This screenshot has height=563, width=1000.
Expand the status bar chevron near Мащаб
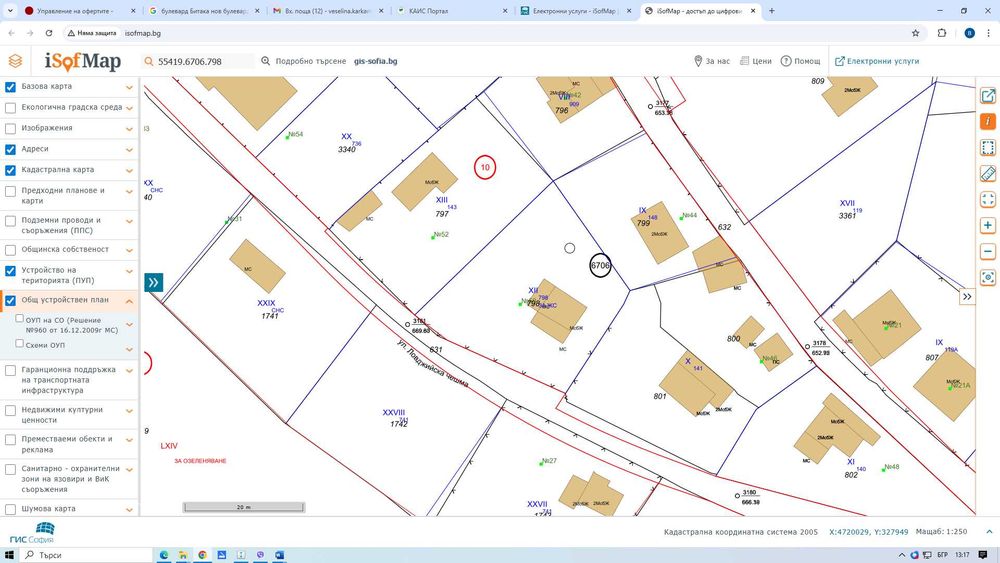pos(989,531)
